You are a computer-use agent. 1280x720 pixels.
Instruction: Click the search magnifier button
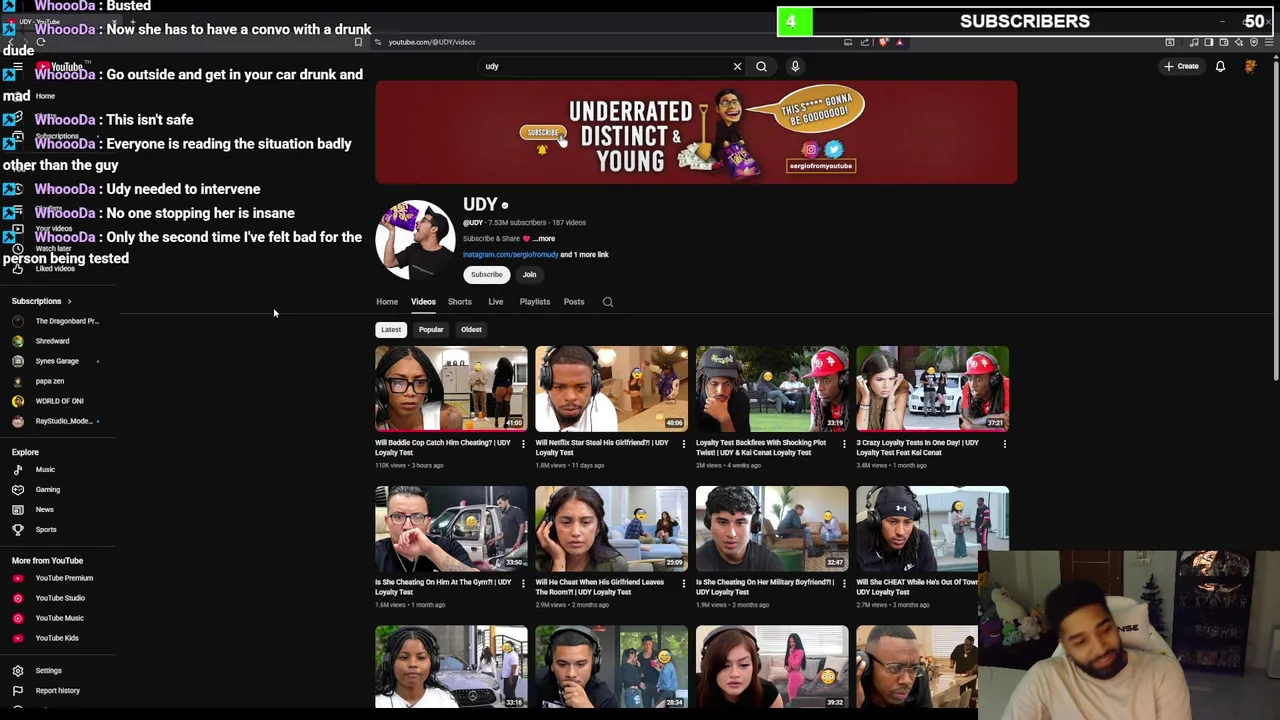pos(761,67)
